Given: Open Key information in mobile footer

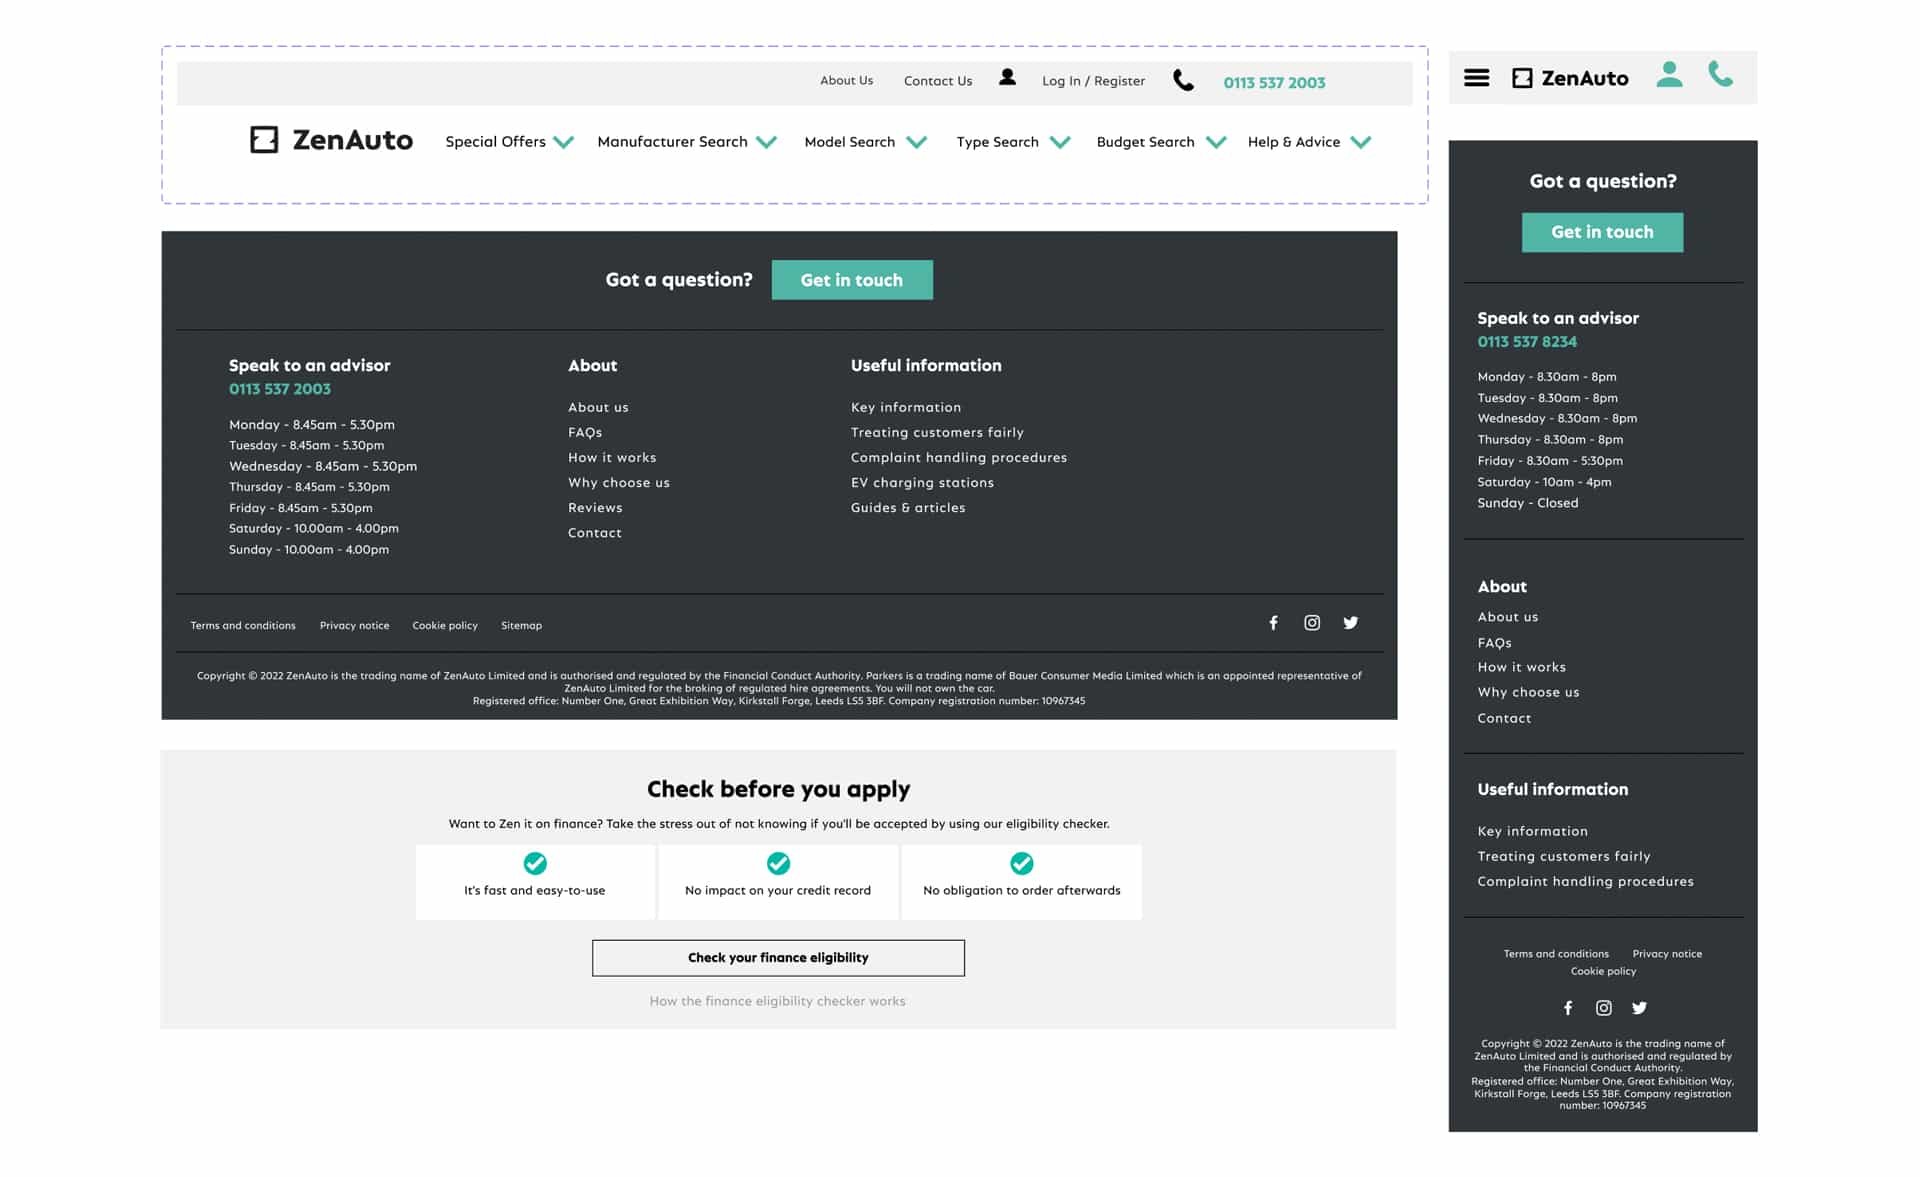Looking at the screenshot, I should [1532, 831].
